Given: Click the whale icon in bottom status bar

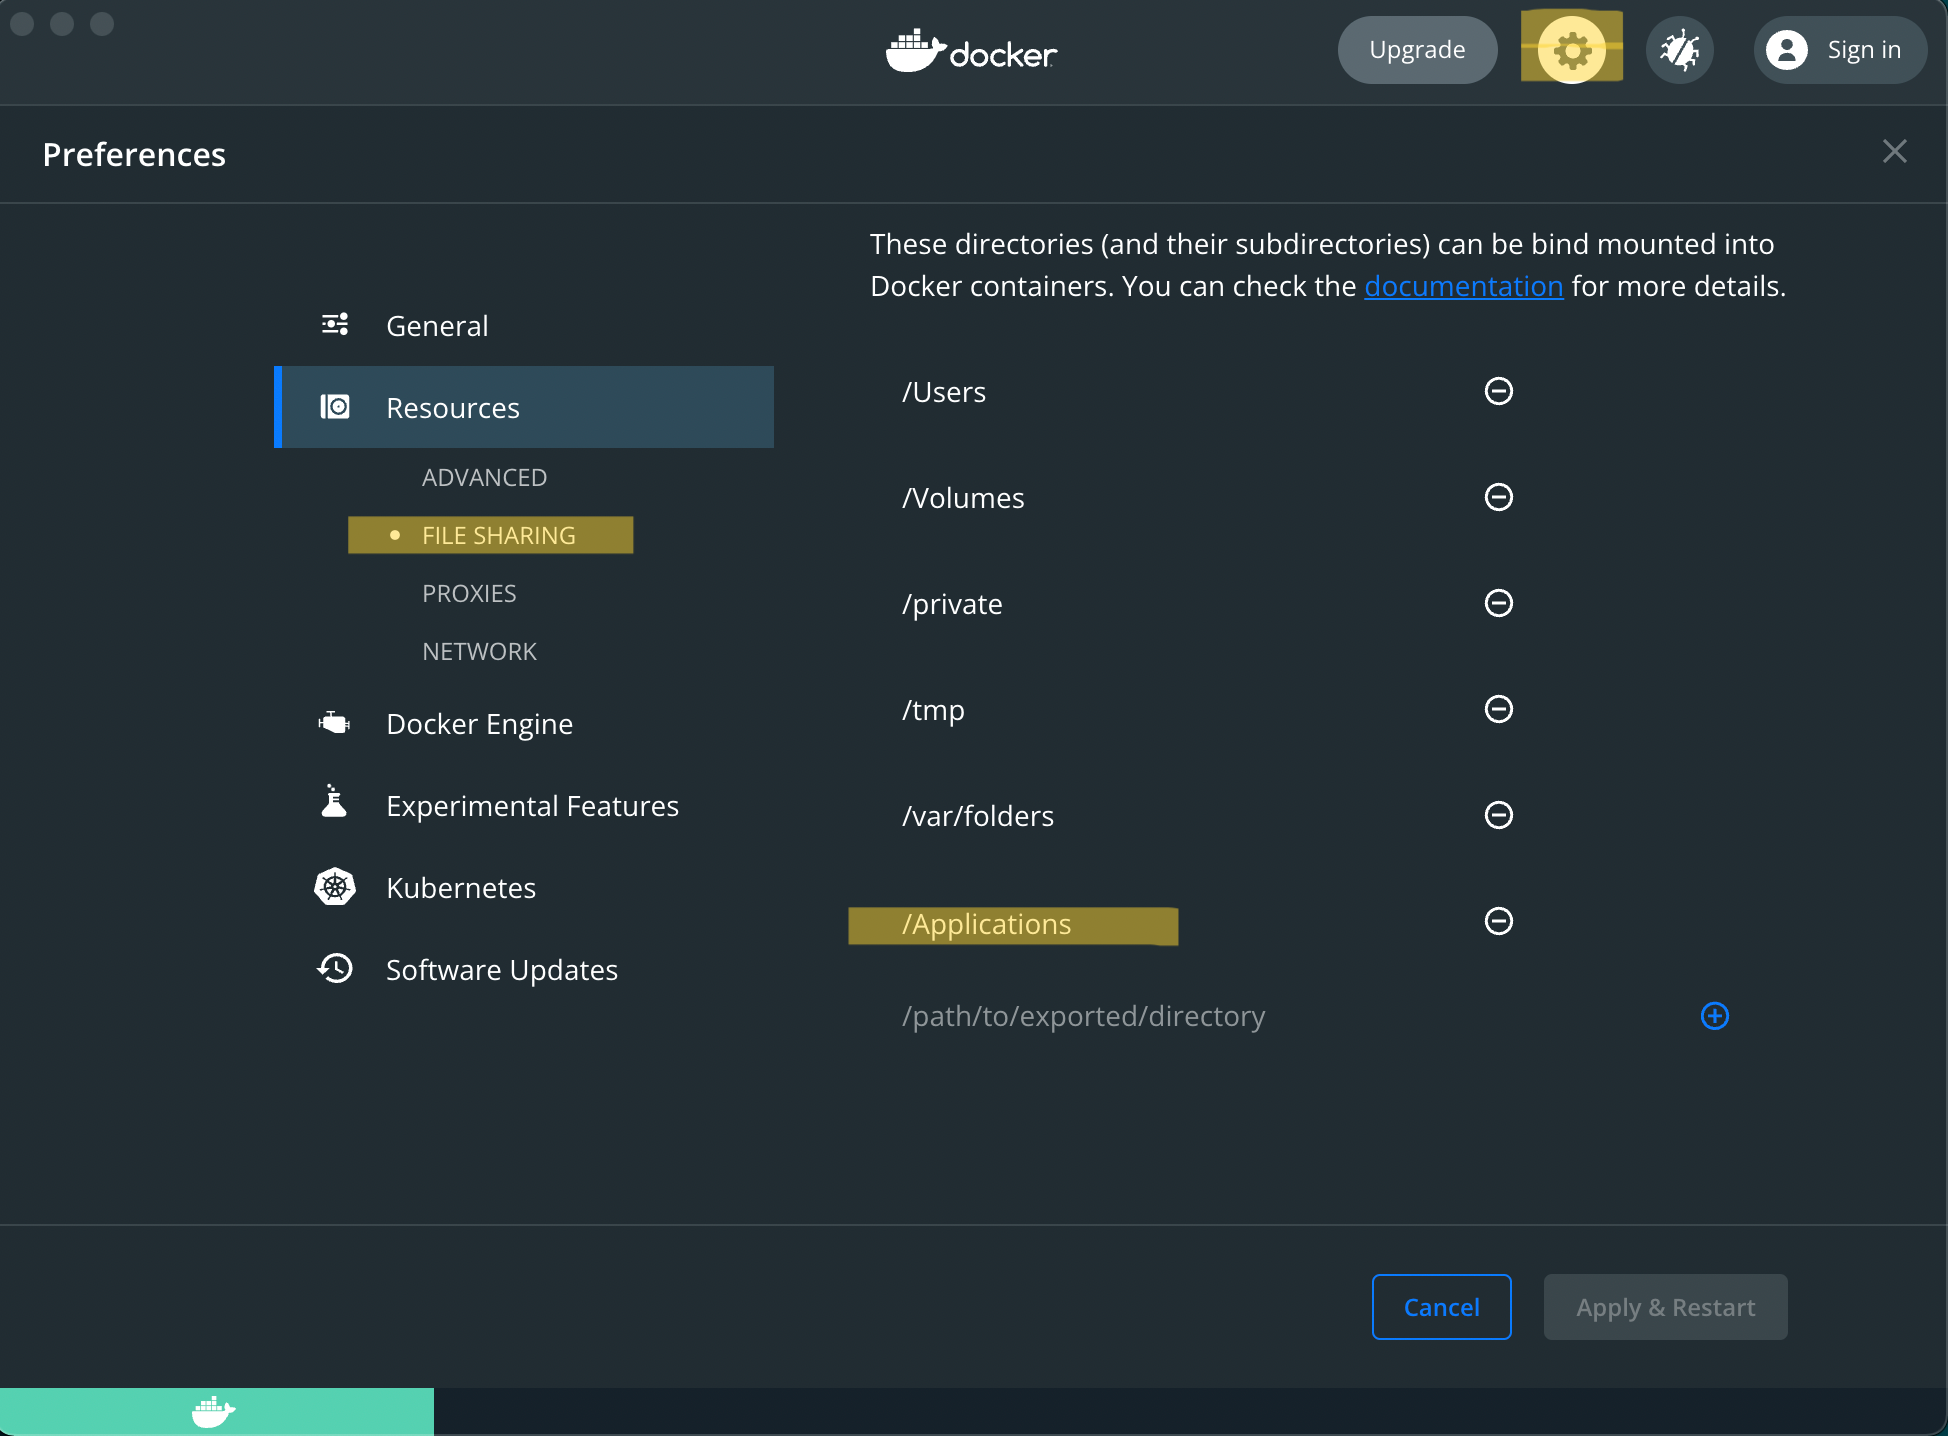Looking at the screenshot, I should [213, 1412].
